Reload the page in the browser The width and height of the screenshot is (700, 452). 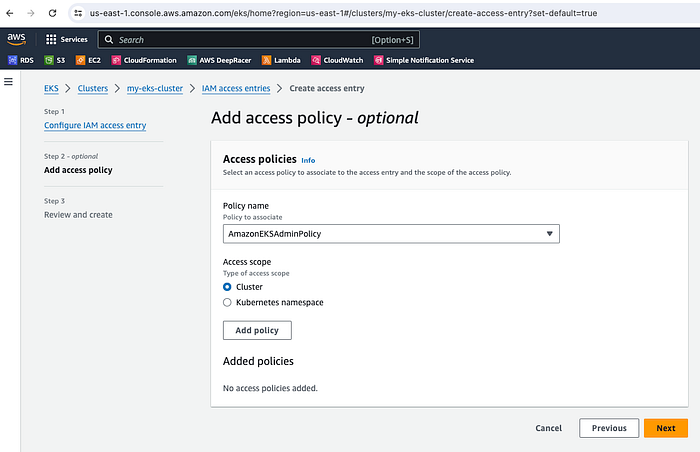click(x=52, y=13)
